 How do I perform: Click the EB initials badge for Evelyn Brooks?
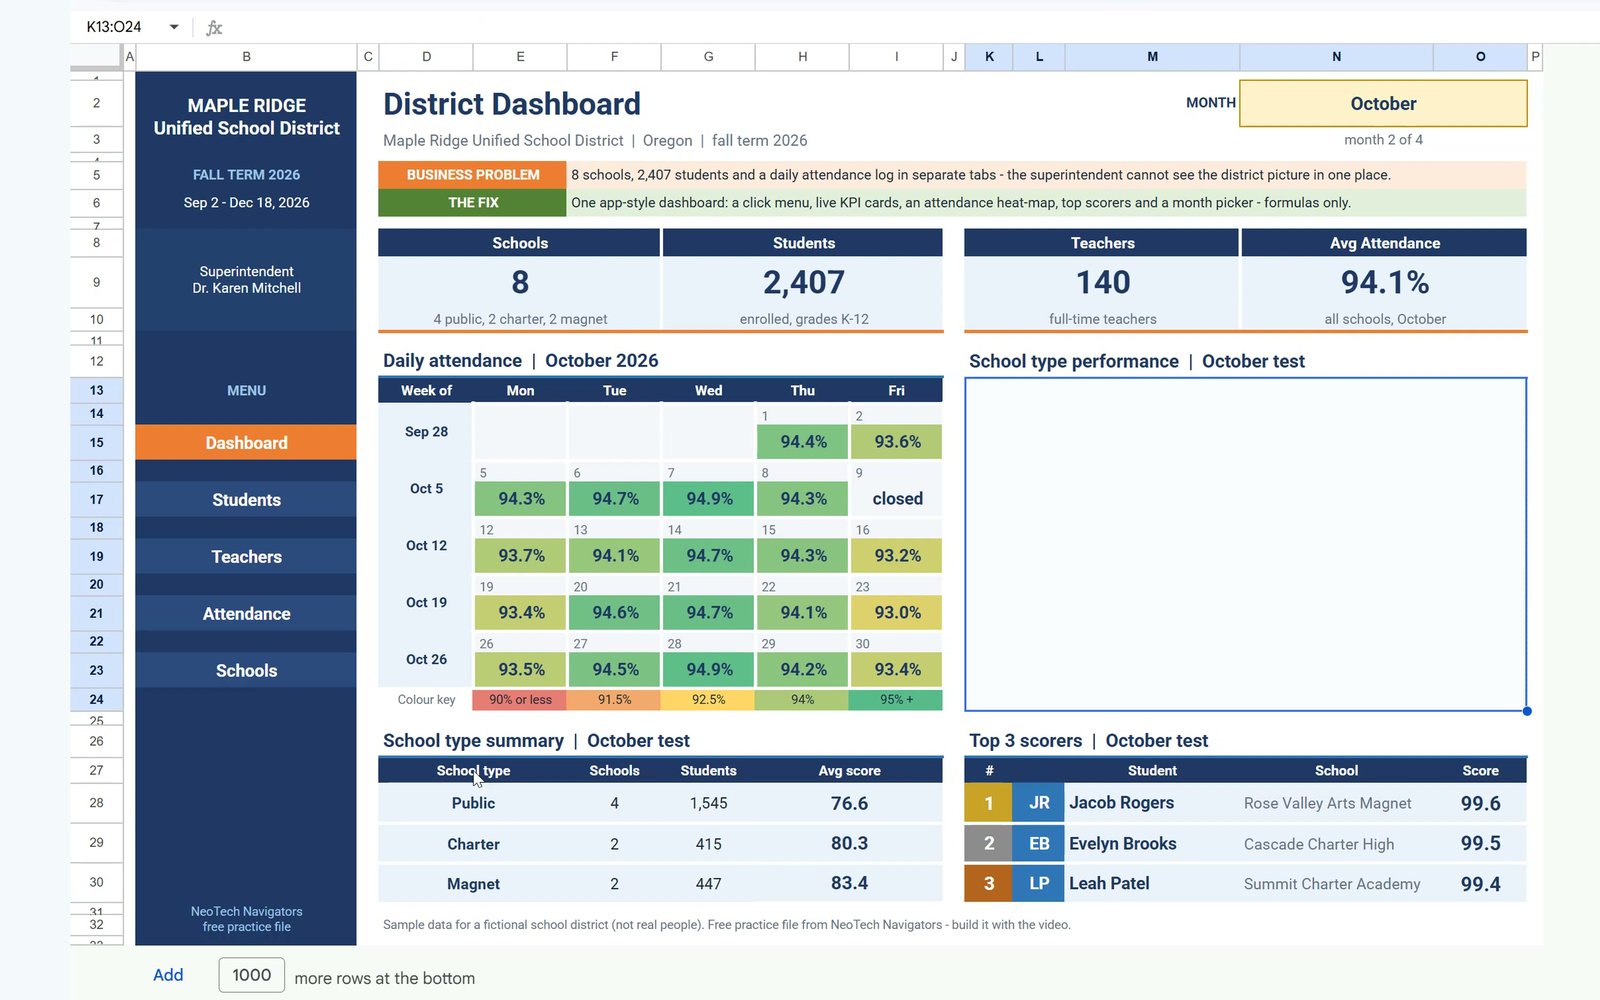pos(1039,844)
